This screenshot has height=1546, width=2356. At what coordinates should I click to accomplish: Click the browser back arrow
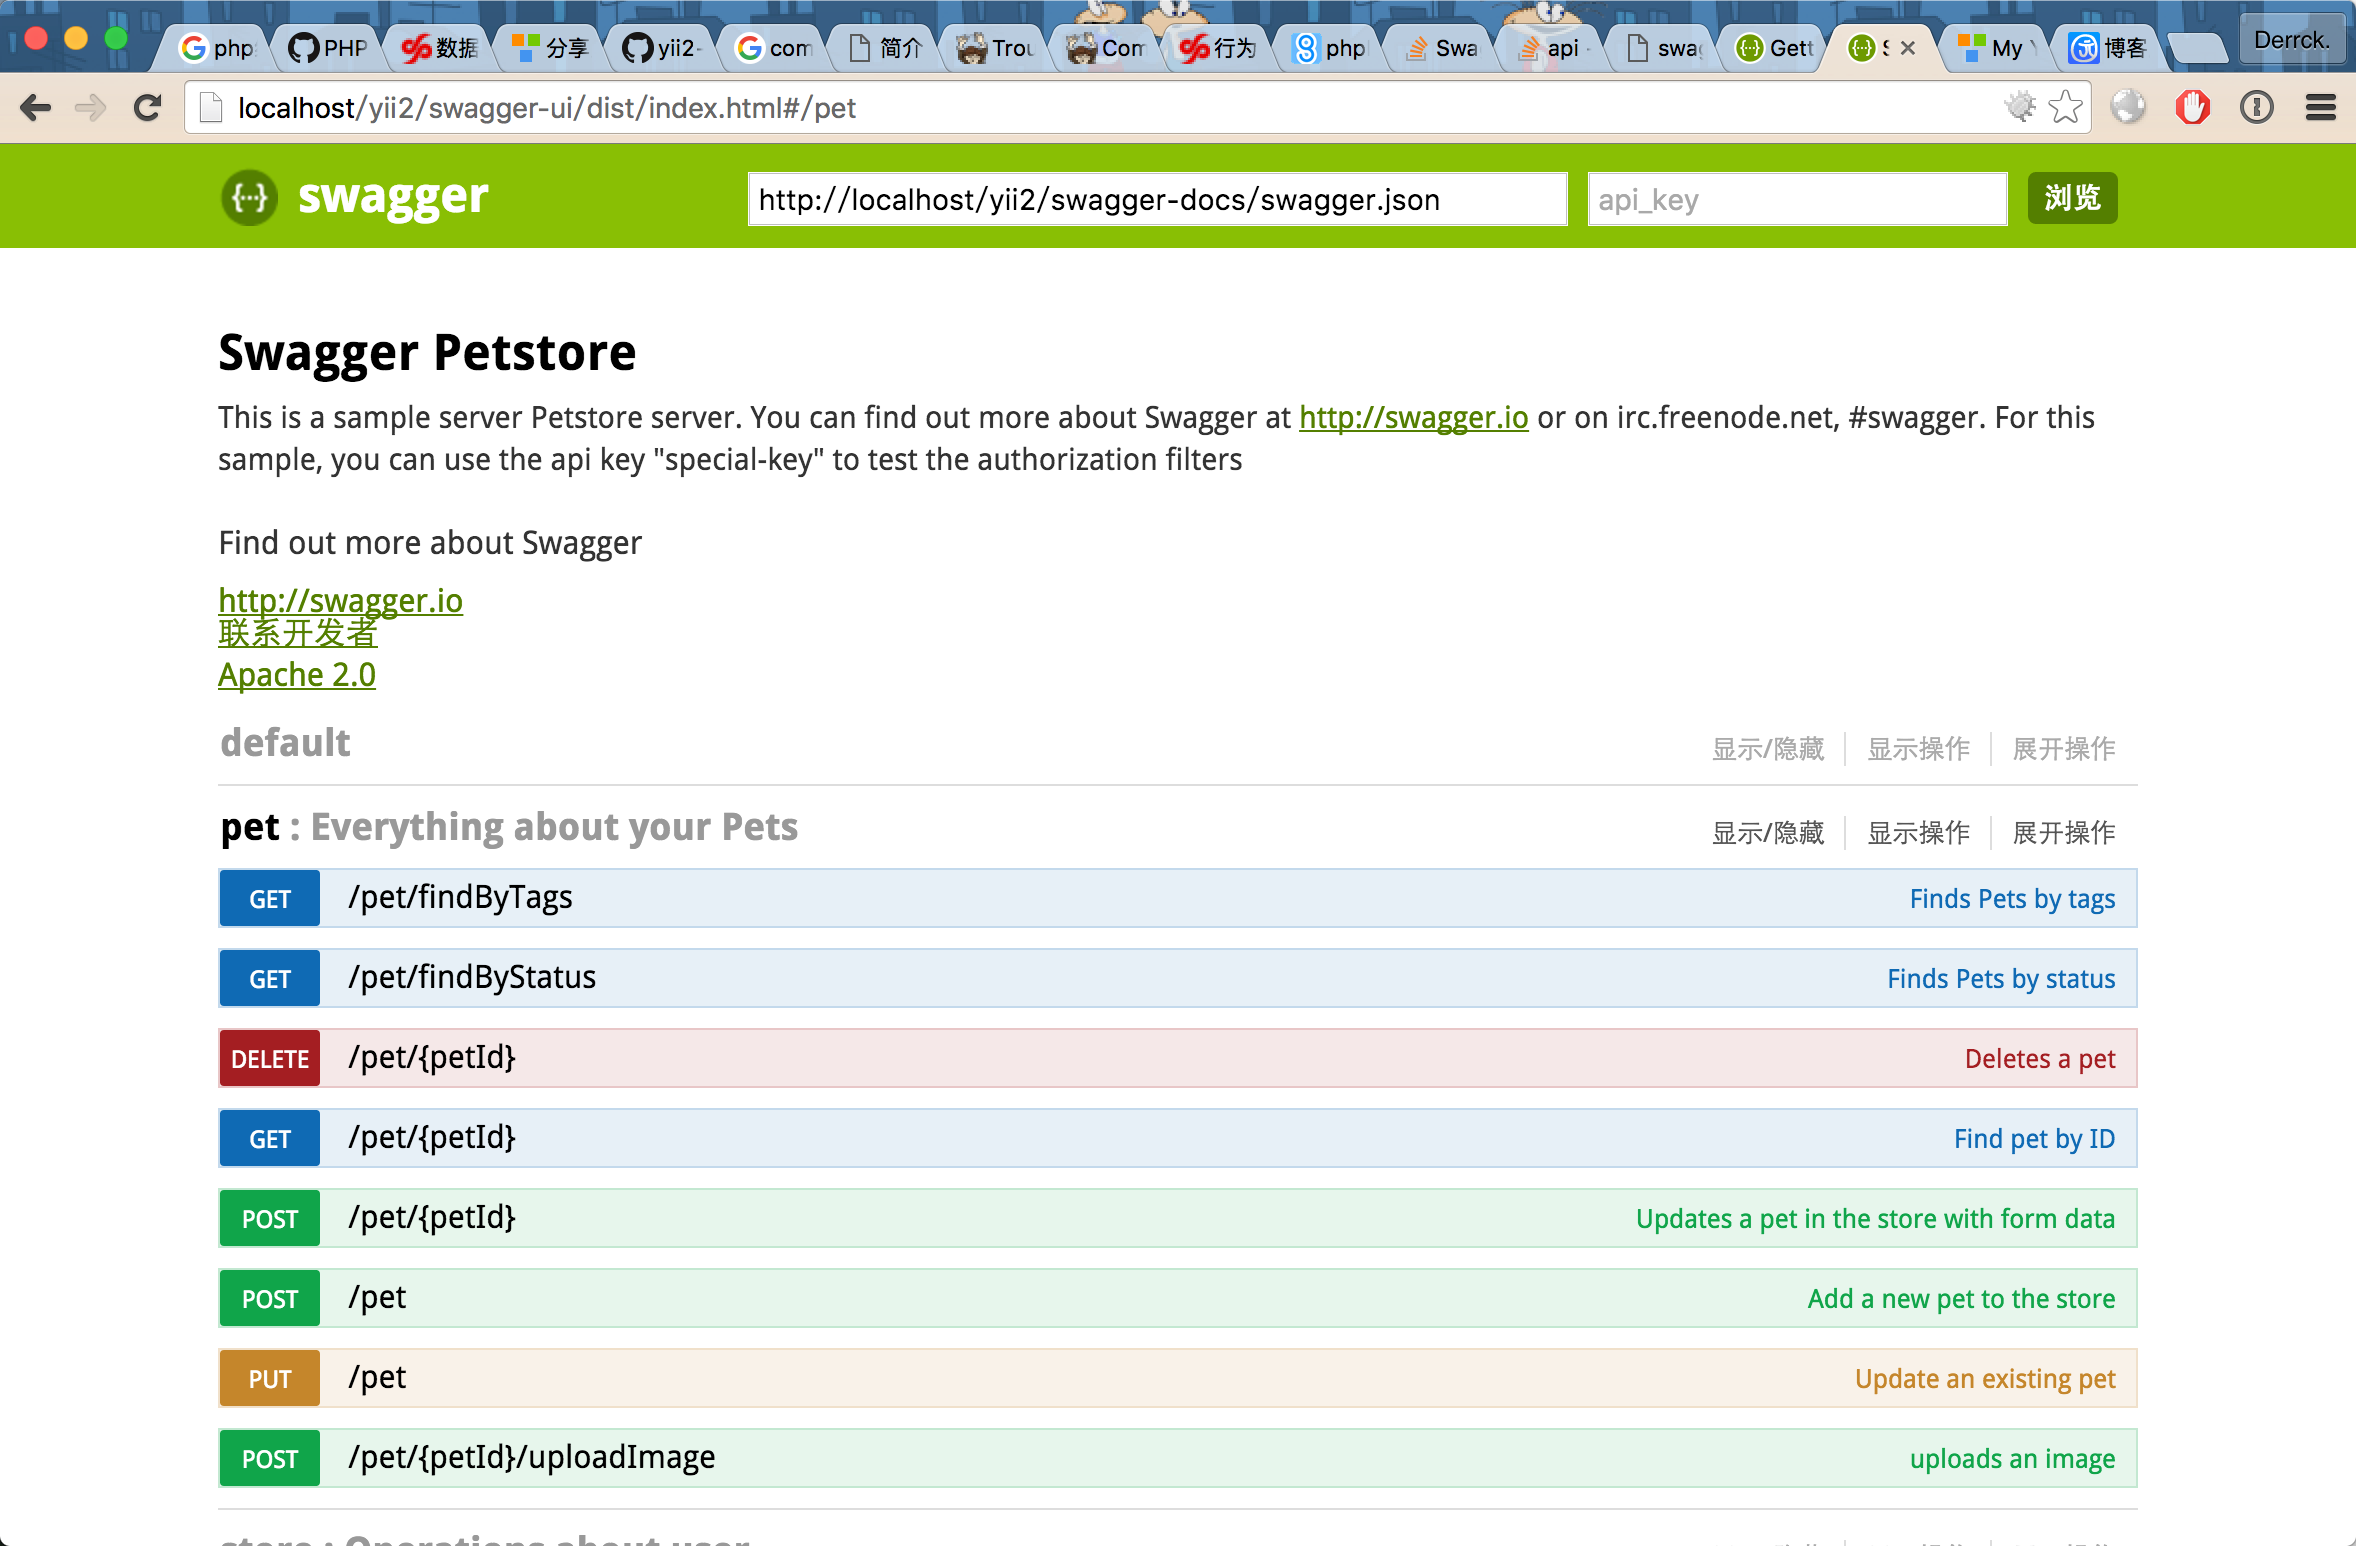point(36,107)
